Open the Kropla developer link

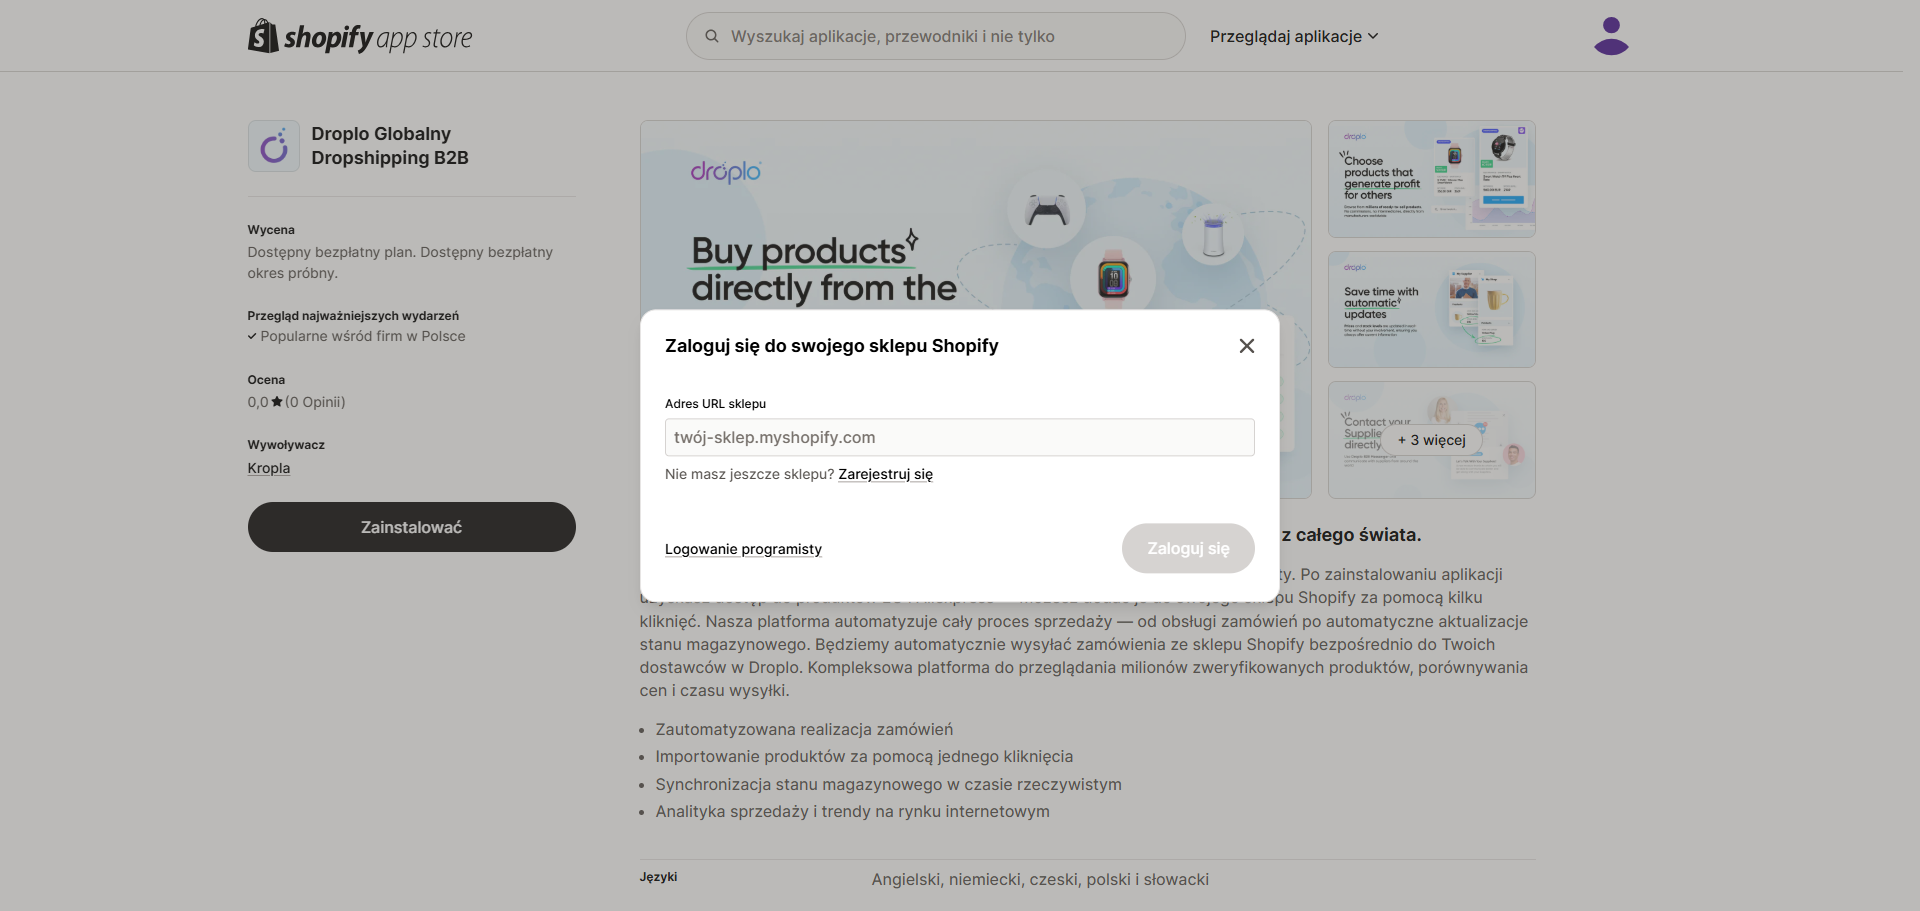(x=269, y=468)
